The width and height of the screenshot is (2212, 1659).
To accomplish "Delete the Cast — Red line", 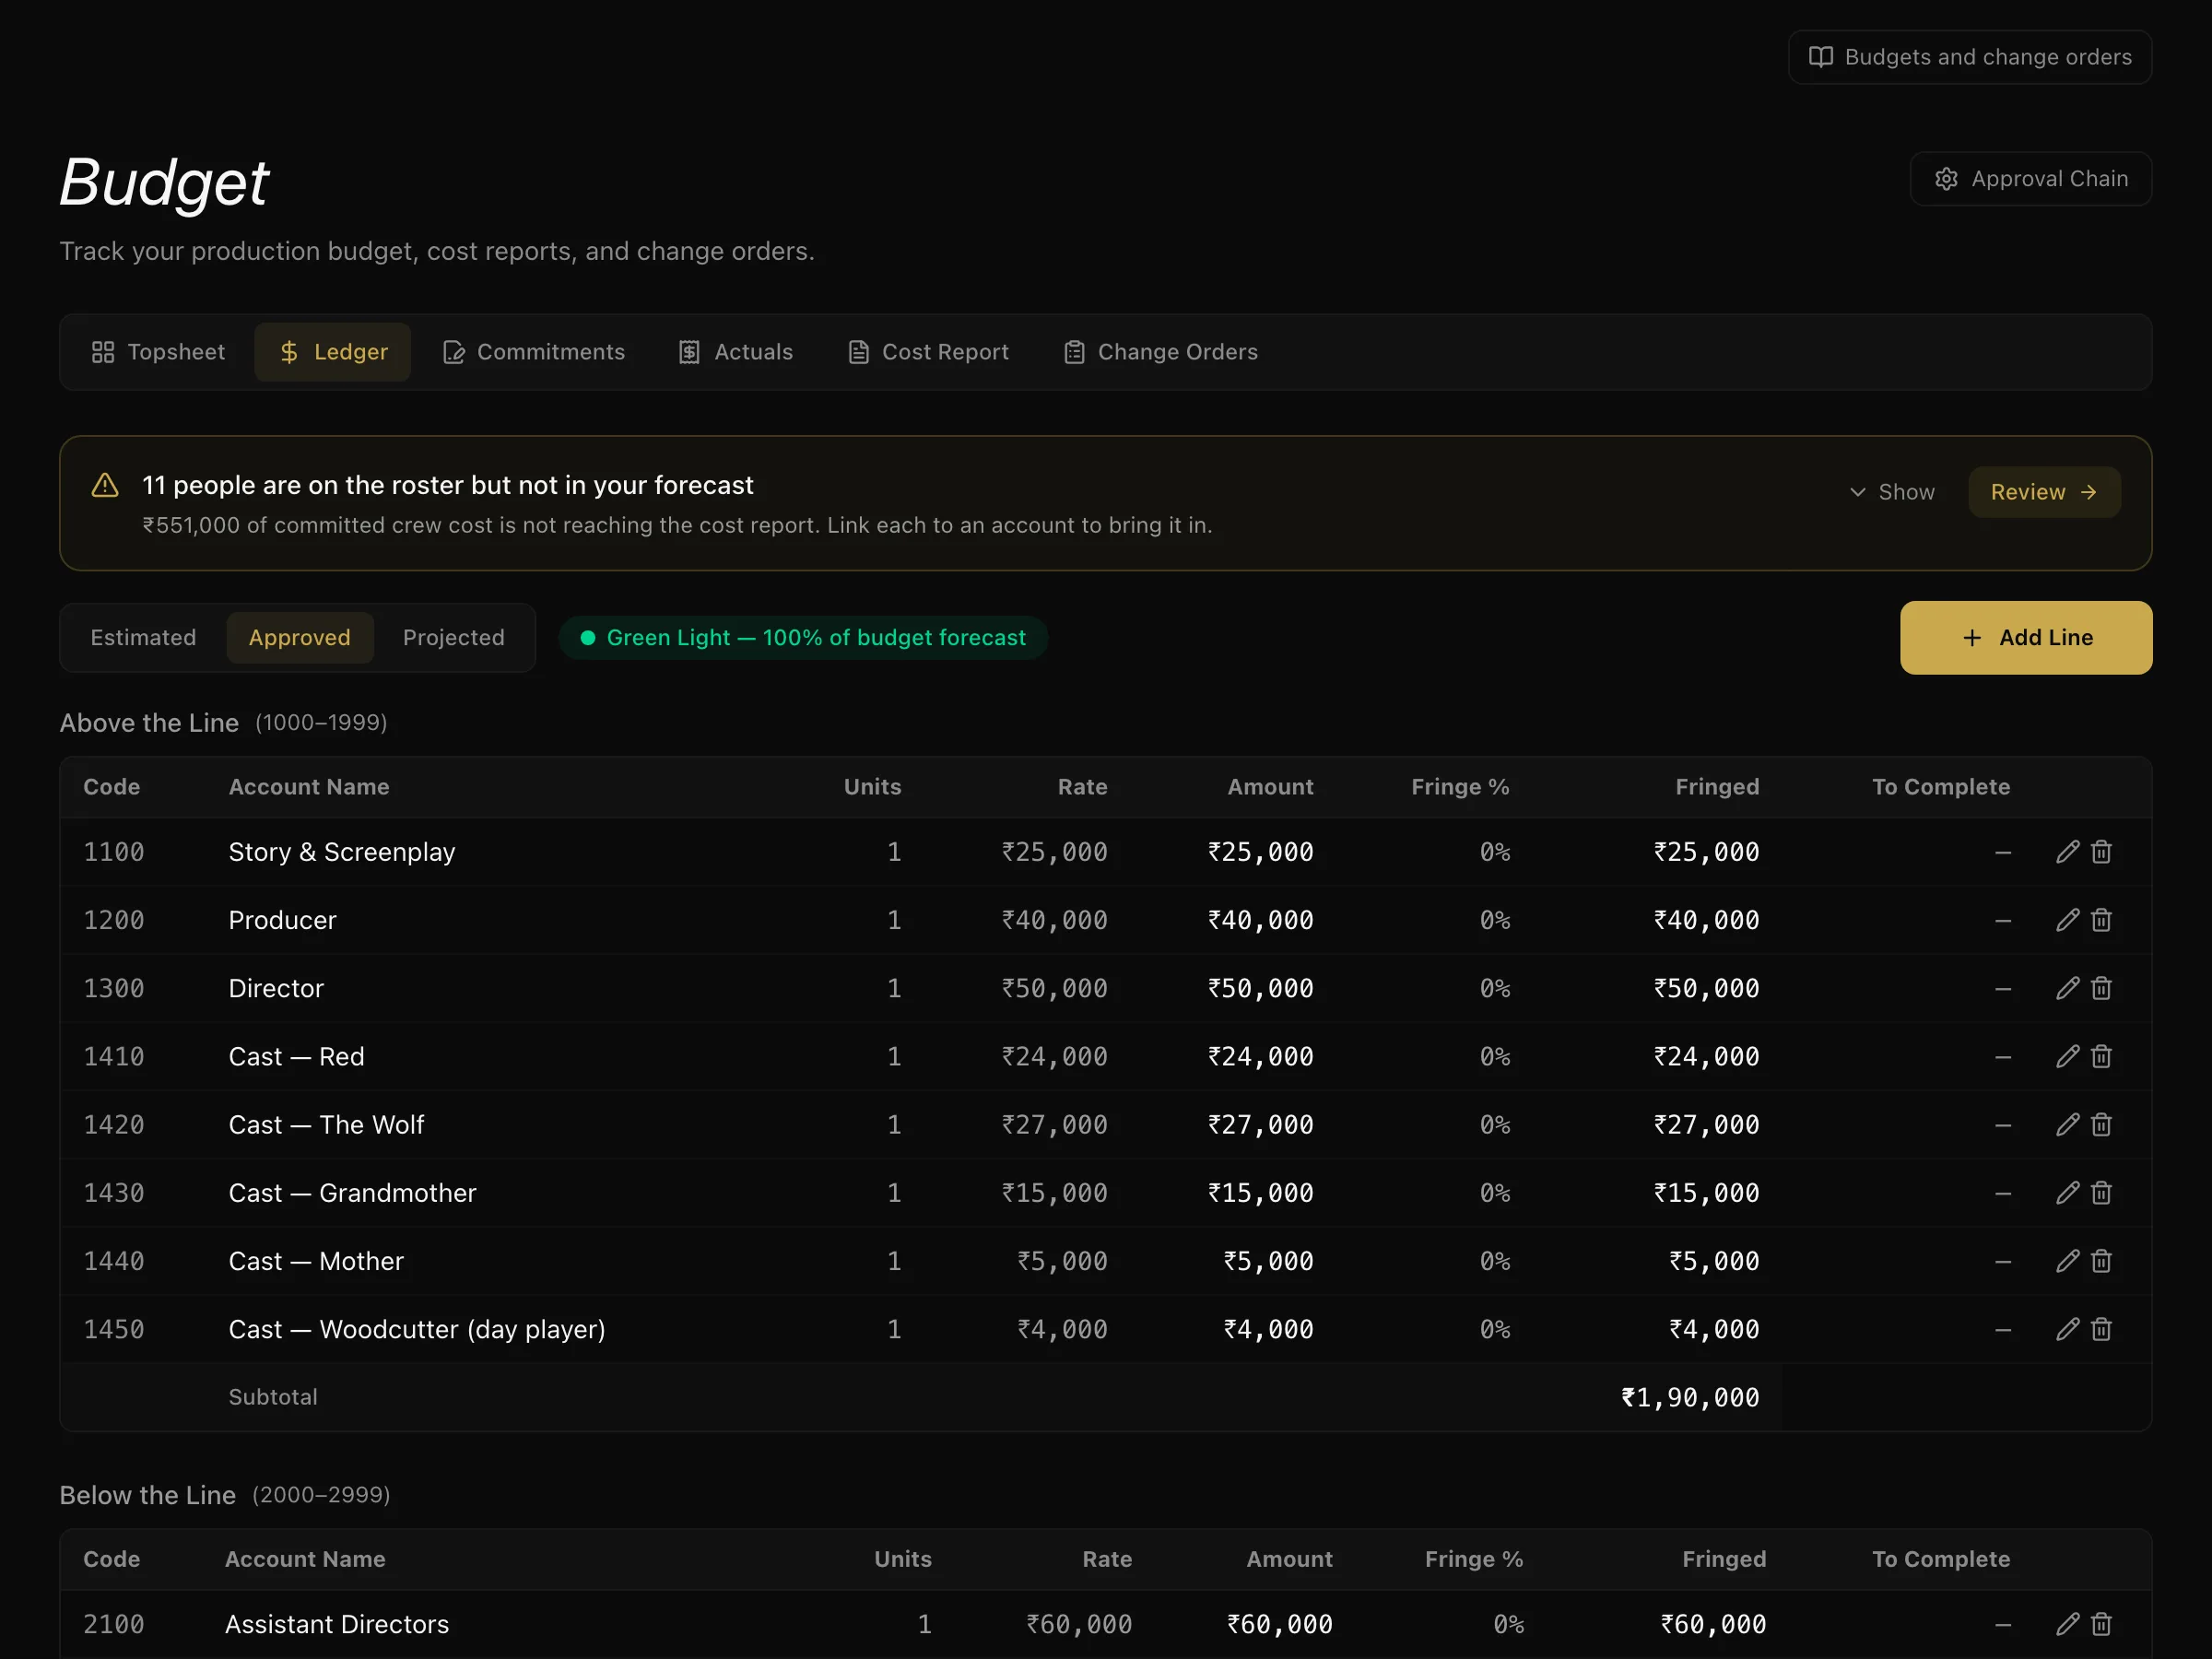I will pyautogui.click(x=2101, y=1056).
